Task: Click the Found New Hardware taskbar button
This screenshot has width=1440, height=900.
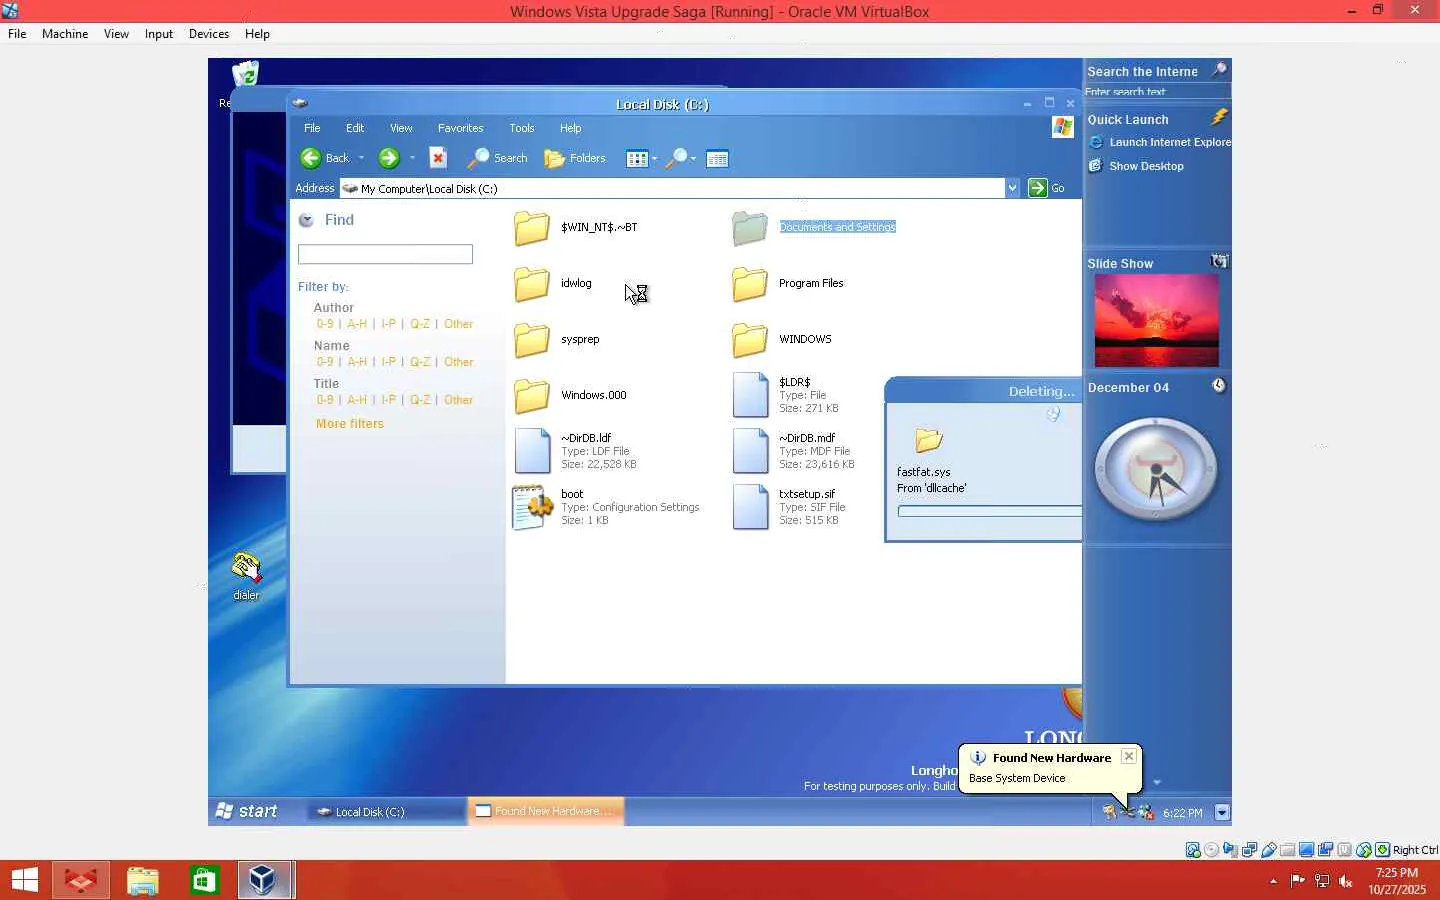Action: [545, 811]
